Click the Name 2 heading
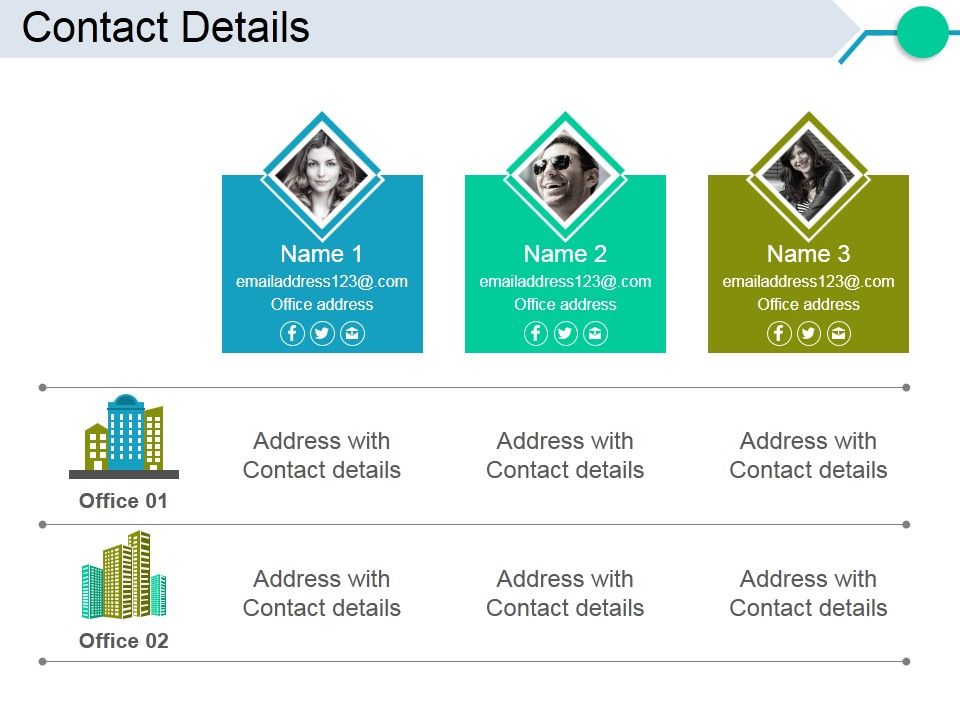 tap(565, 253)
